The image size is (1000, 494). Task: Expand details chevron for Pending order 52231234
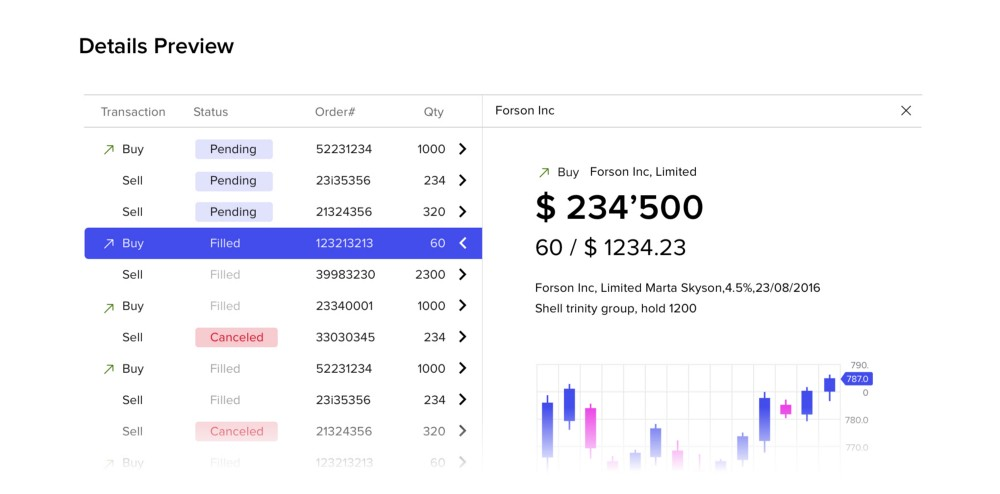462,149
